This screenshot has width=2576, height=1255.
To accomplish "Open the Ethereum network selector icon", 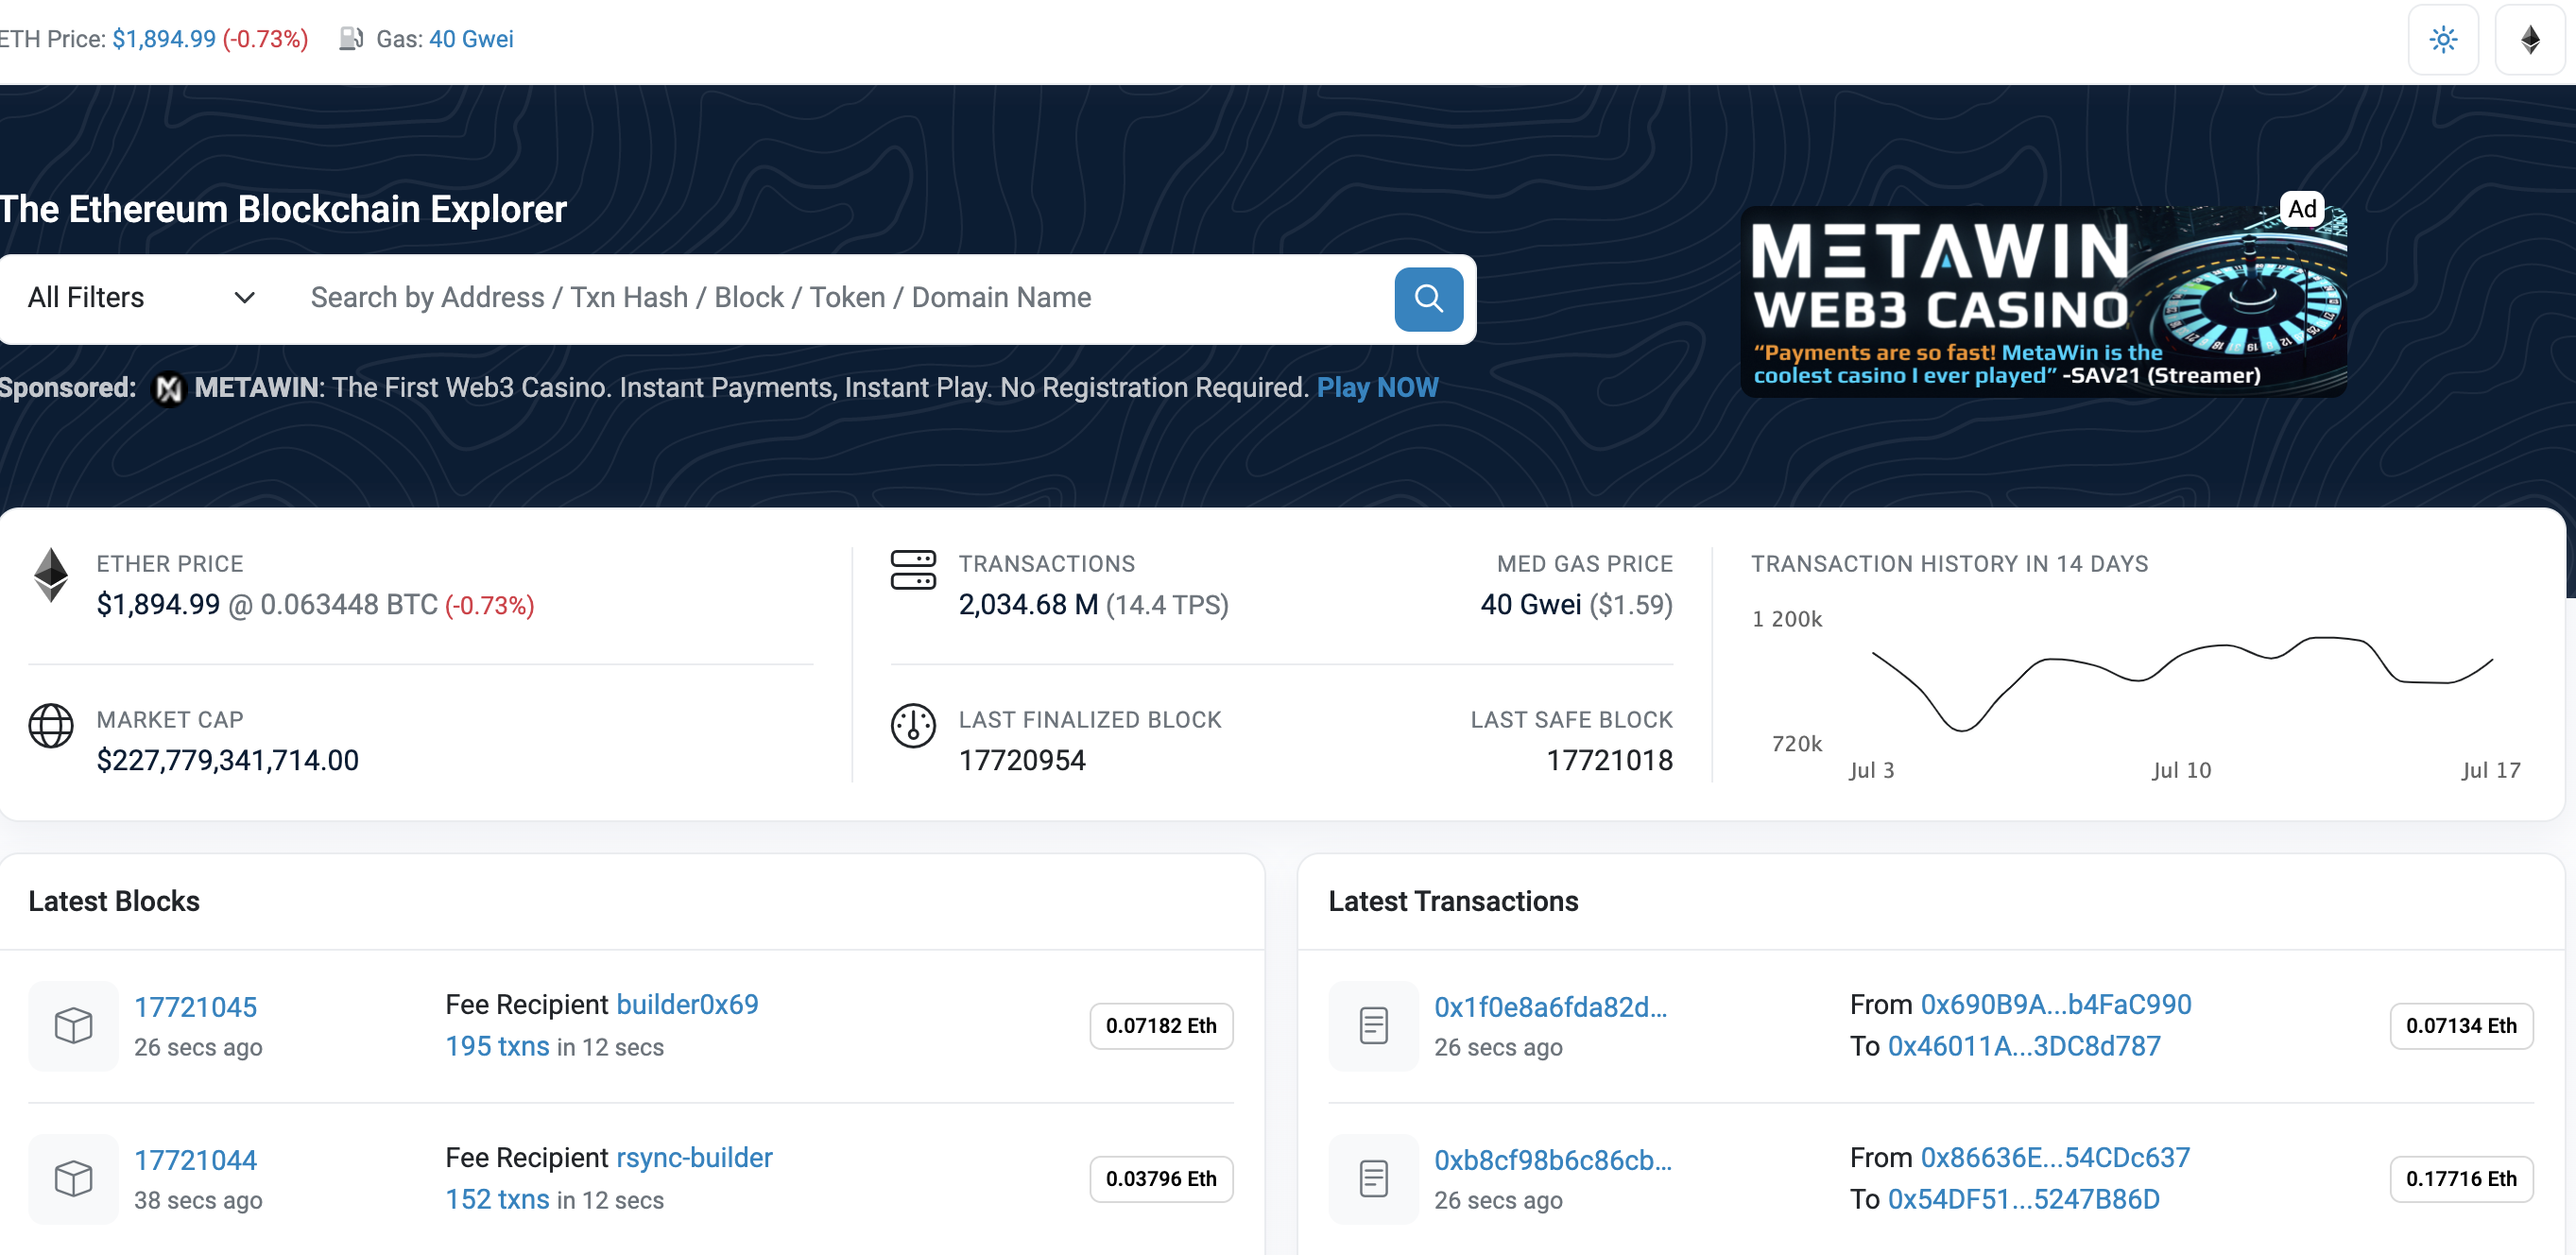I will [x=2530, y=40].
